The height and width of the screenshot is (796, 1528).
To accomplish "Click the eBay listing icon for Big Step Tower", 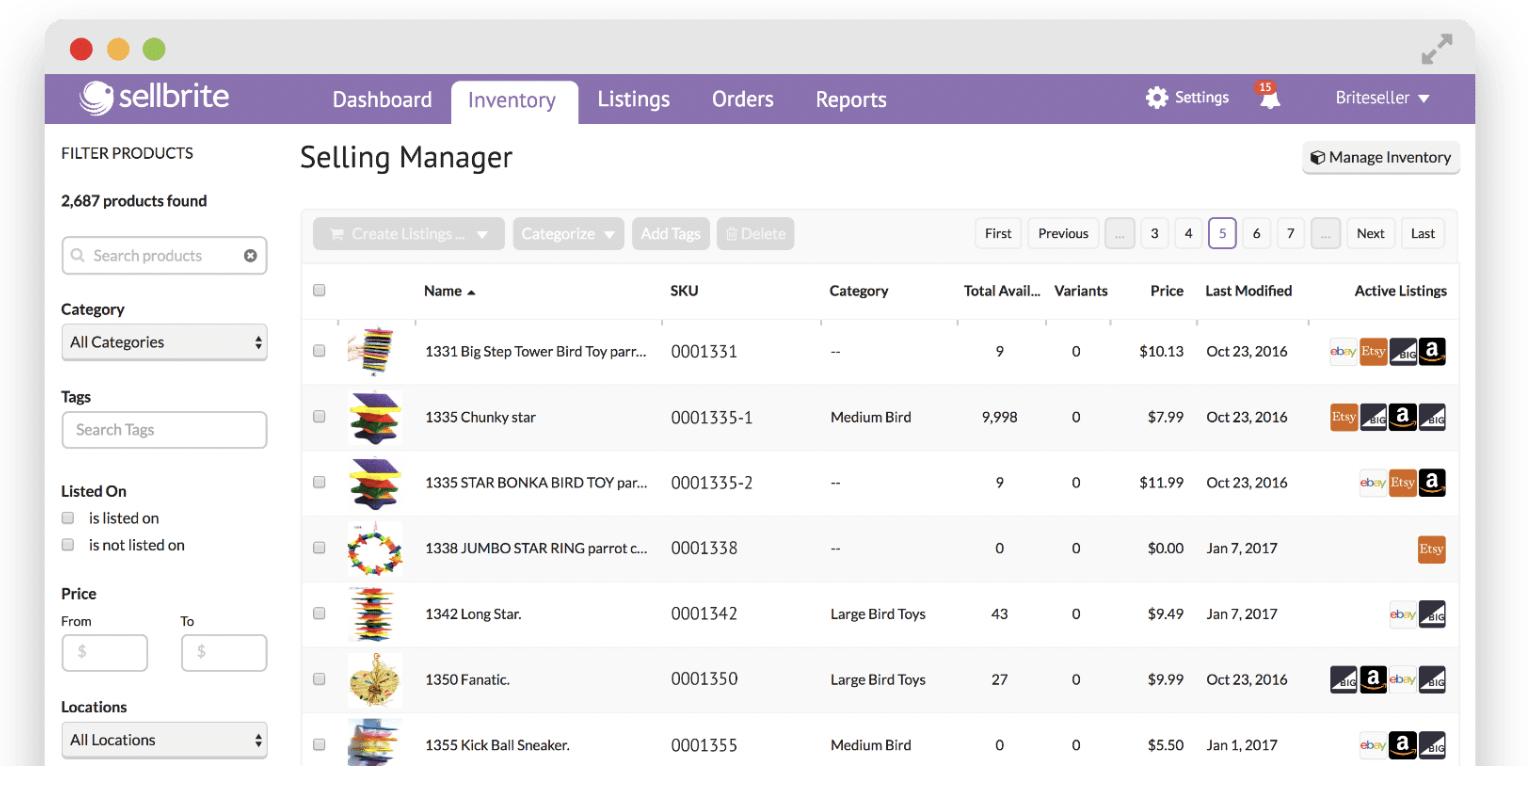I will (1343, 351).
